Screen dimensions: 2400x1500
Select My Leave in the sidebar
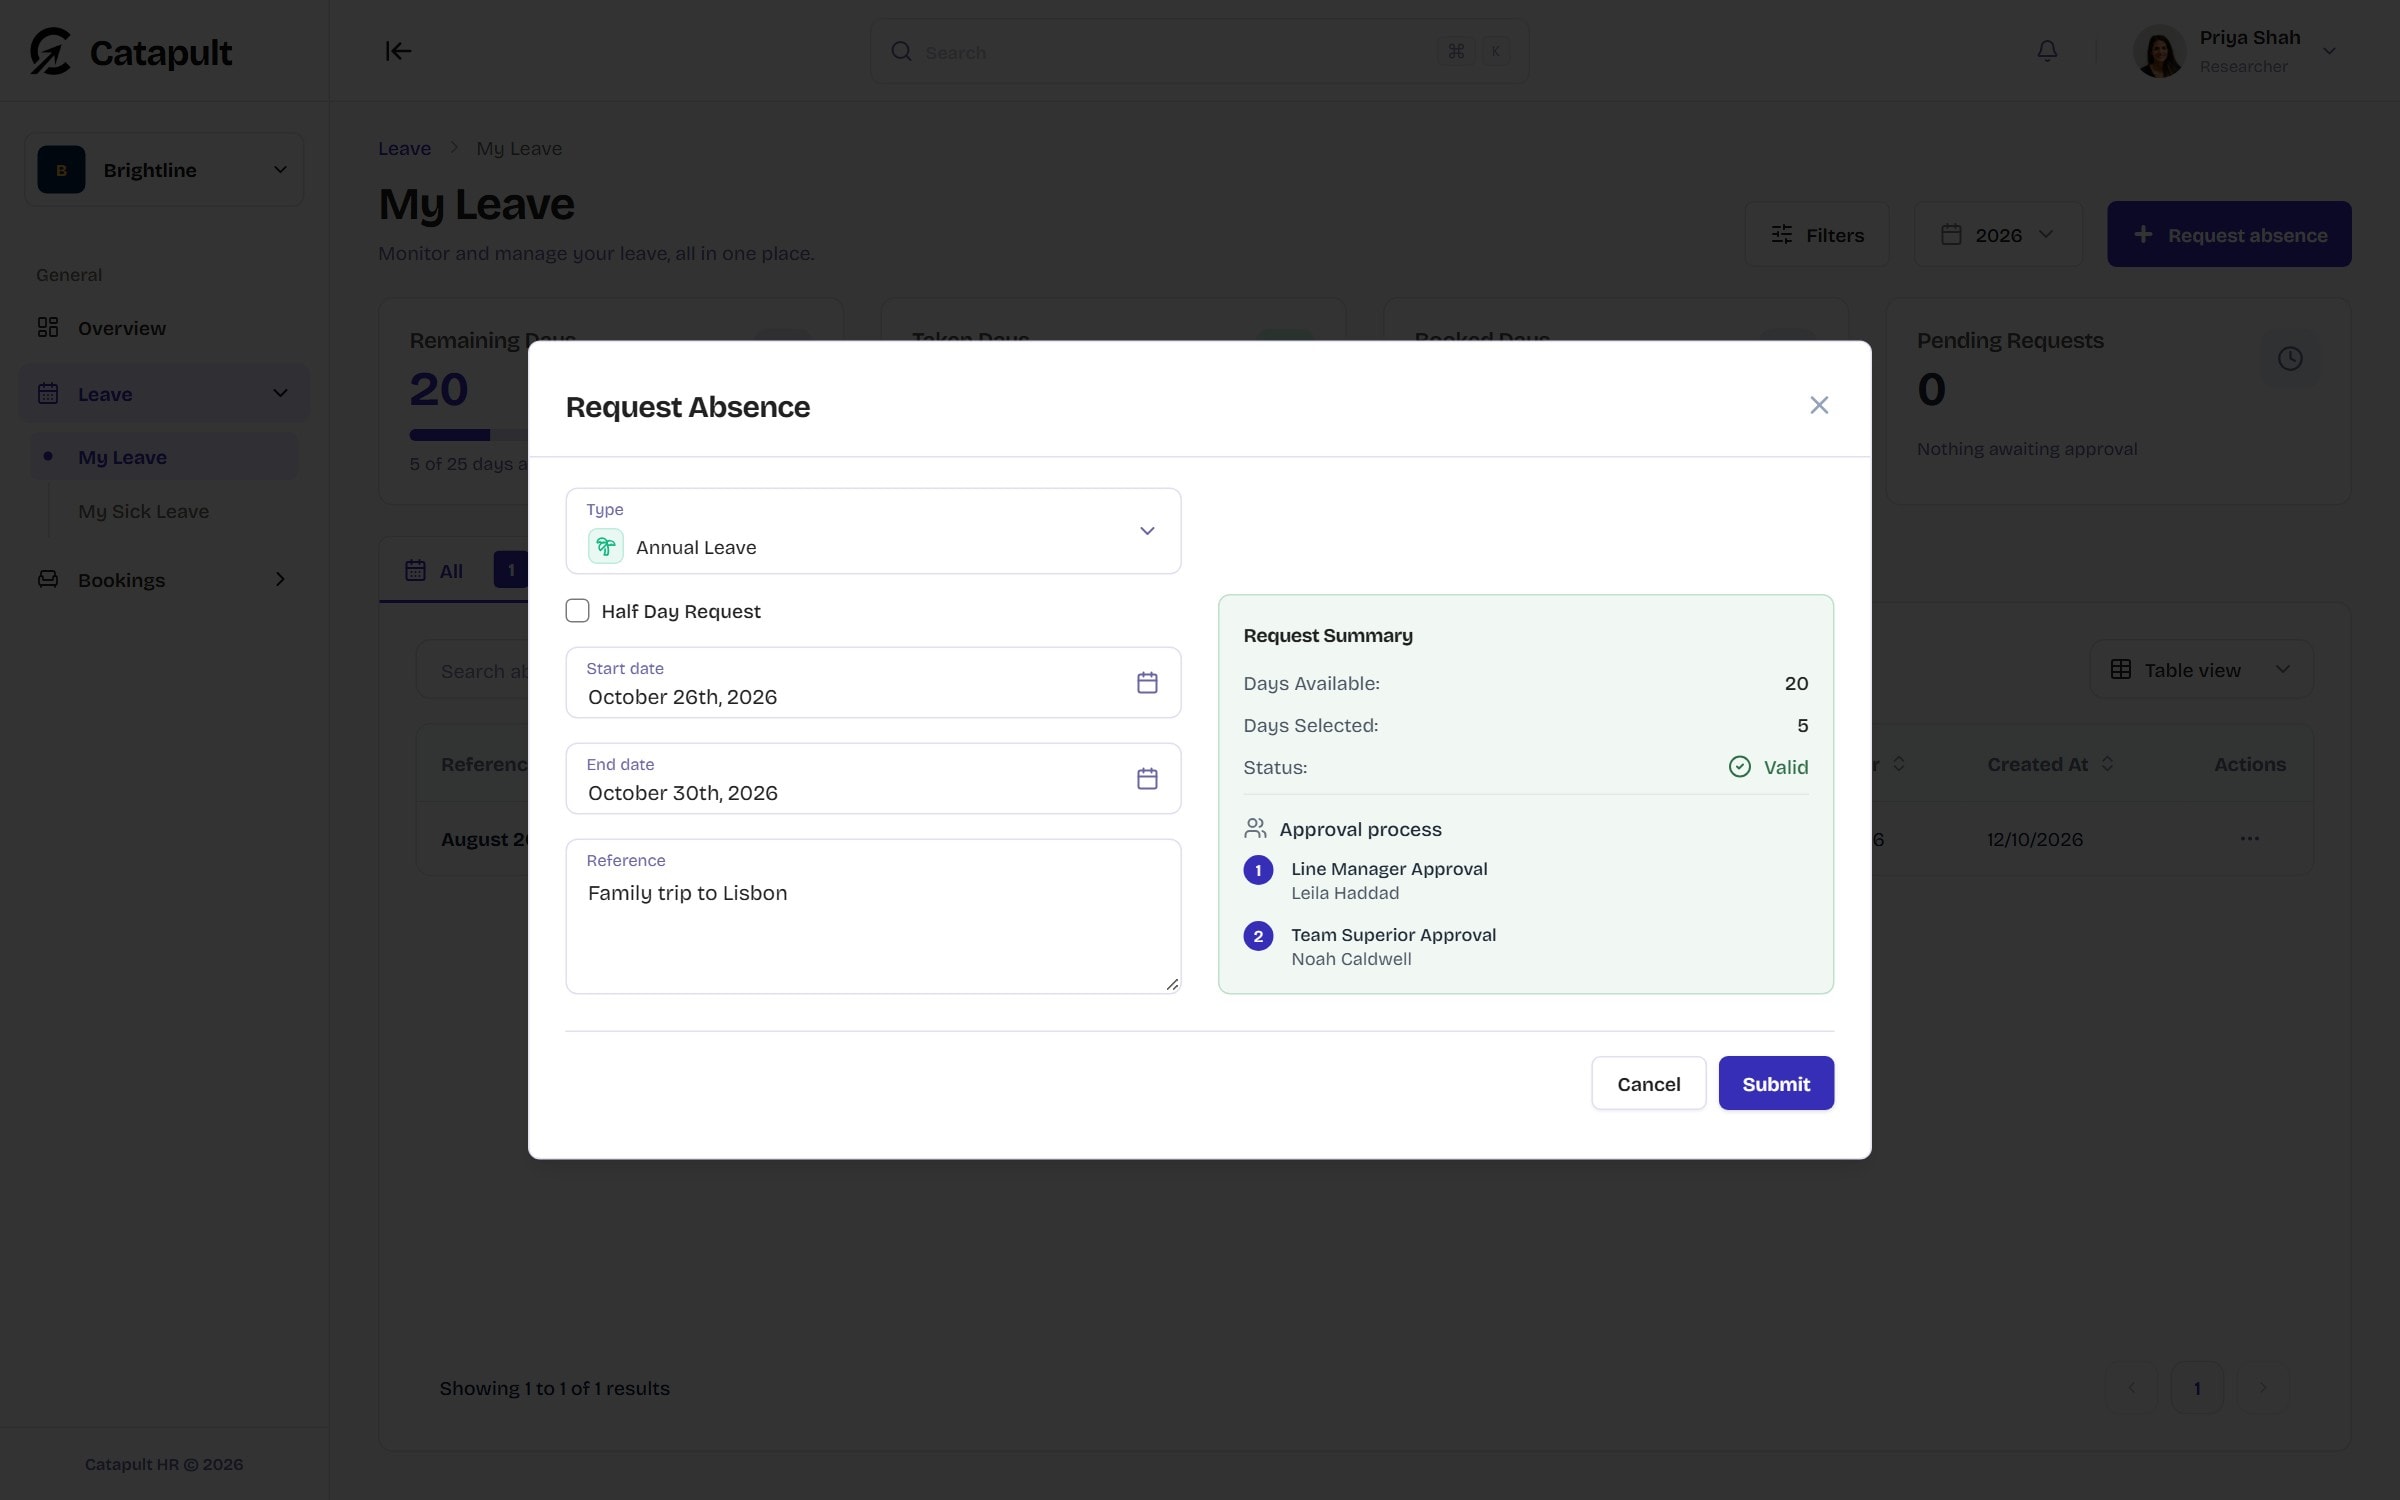tap(164, 457)
